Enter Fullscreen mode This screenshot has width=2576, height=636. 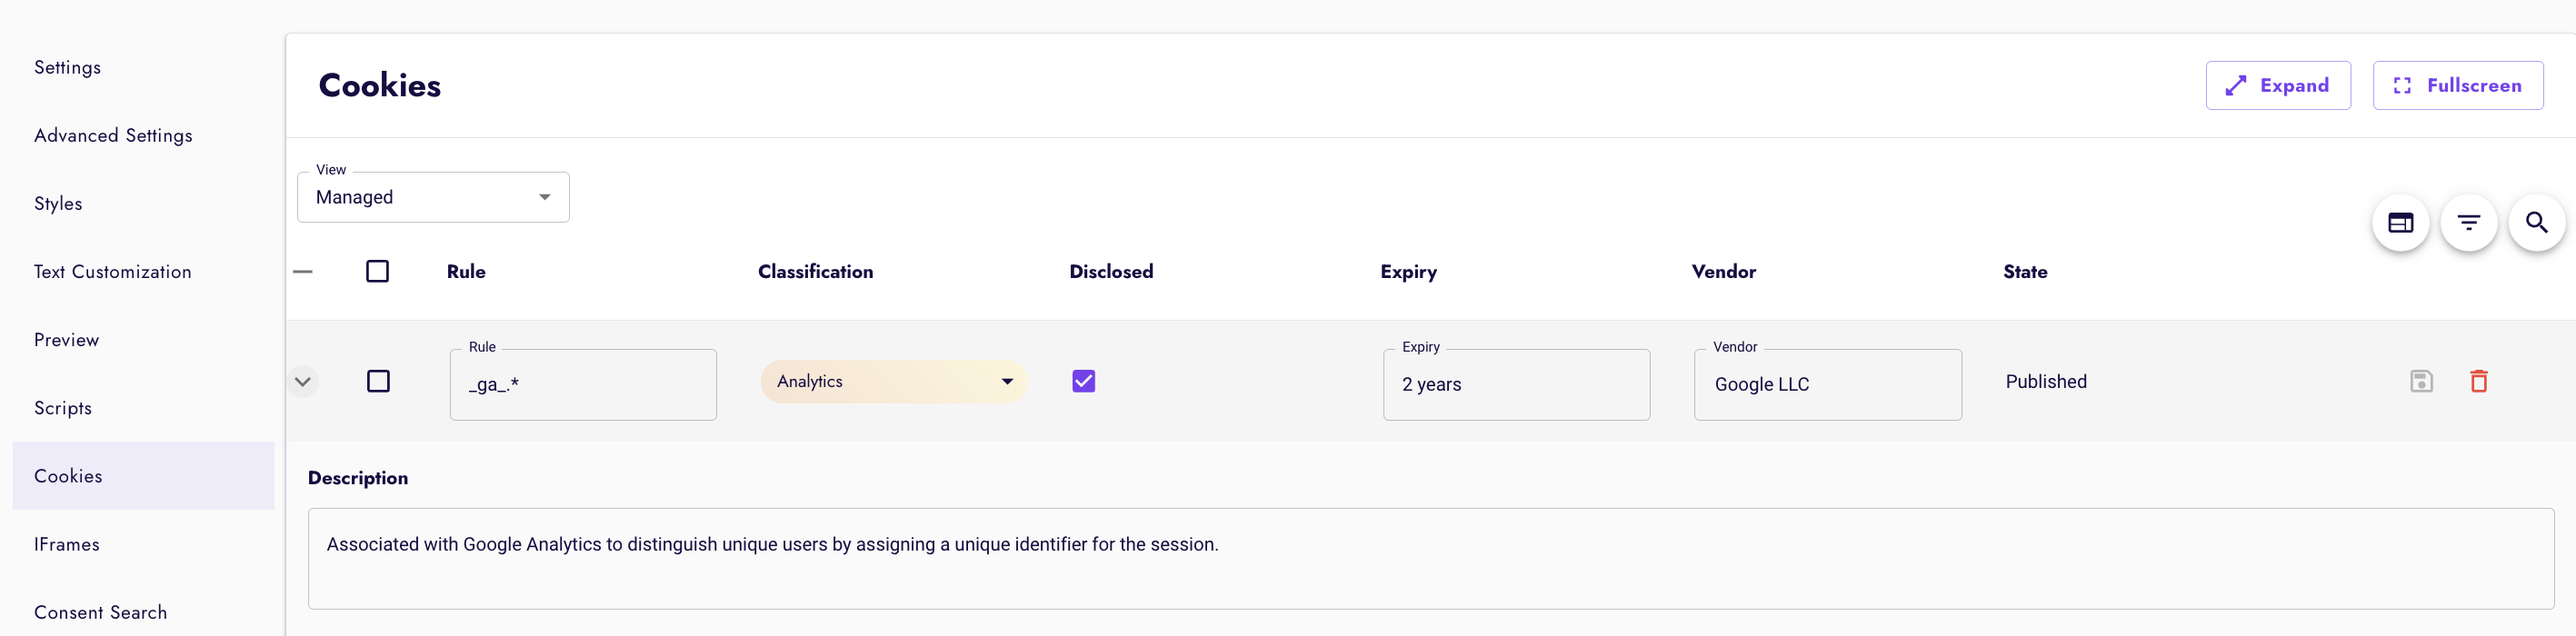(x=2457, y=85)
